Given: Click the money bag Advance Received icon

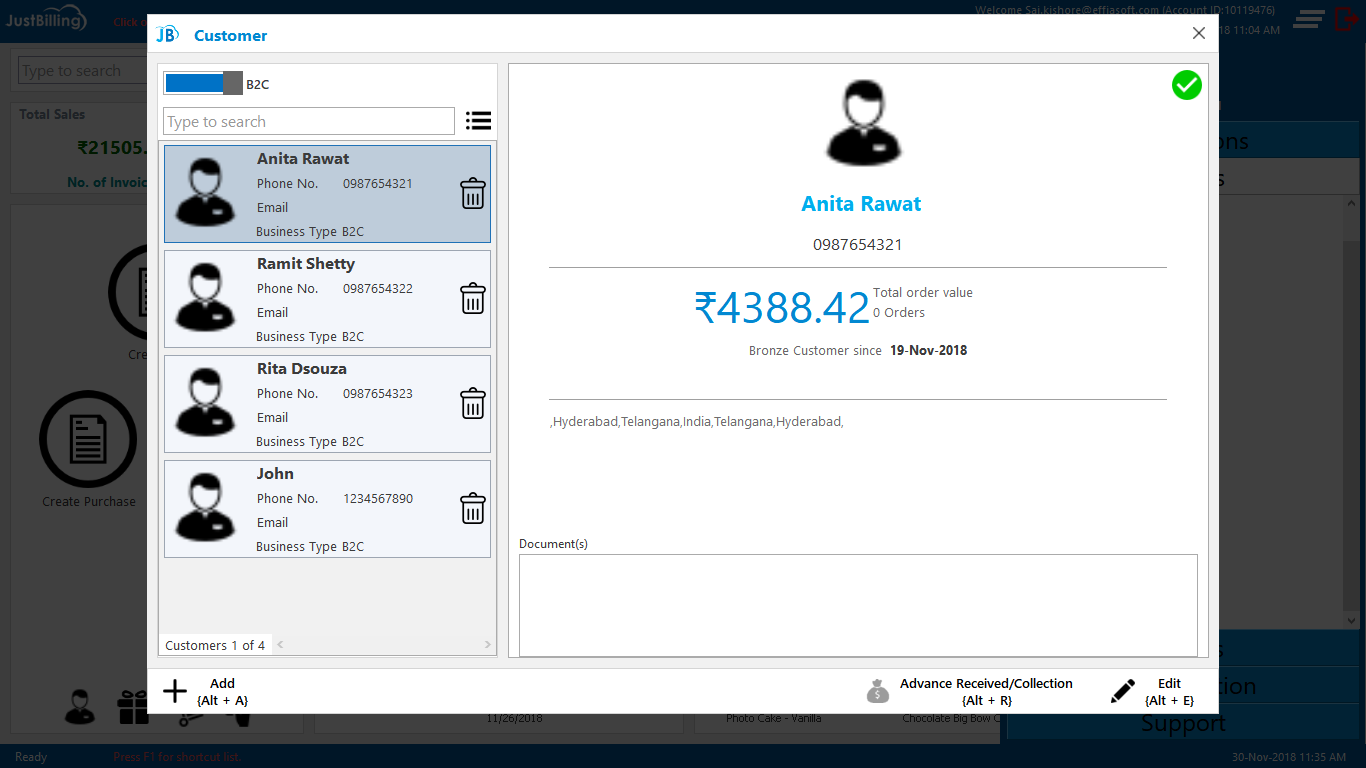Looking at the screenshot, I should 878,691.
